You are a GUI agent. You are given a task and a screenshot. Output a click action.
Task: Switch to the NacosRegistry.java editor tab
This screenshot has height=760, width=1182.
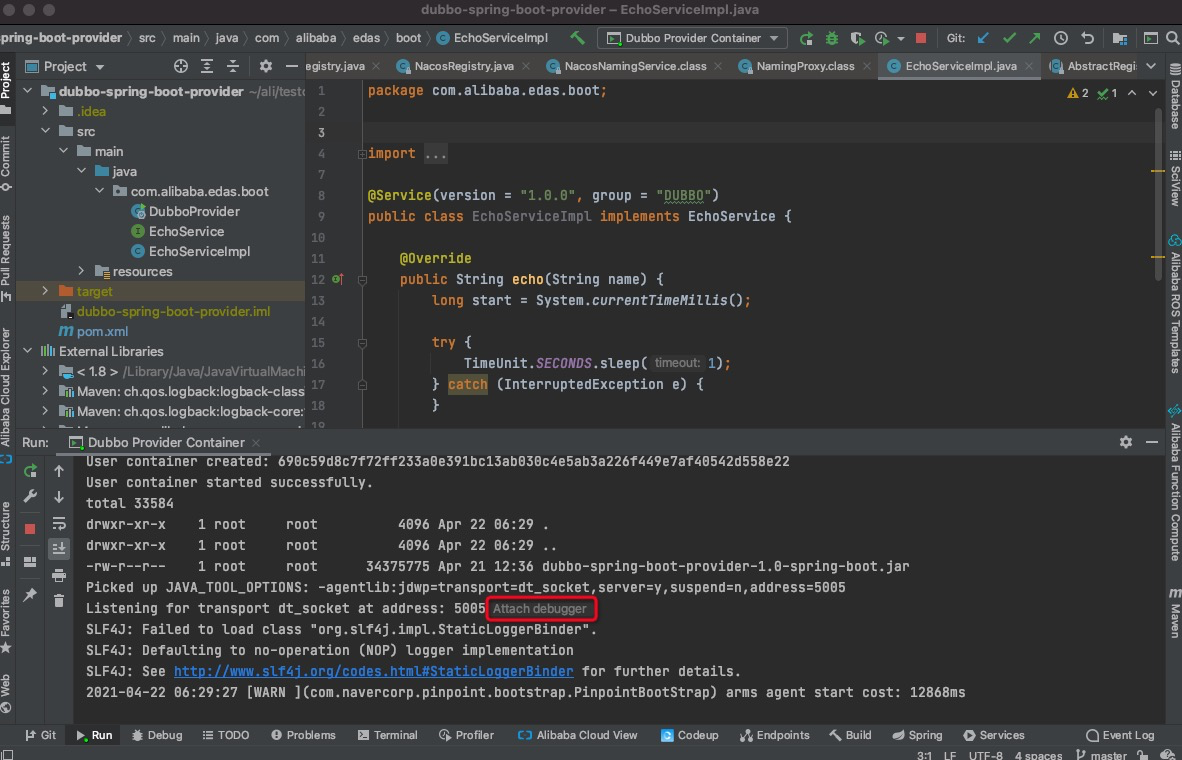click(465, 66)
